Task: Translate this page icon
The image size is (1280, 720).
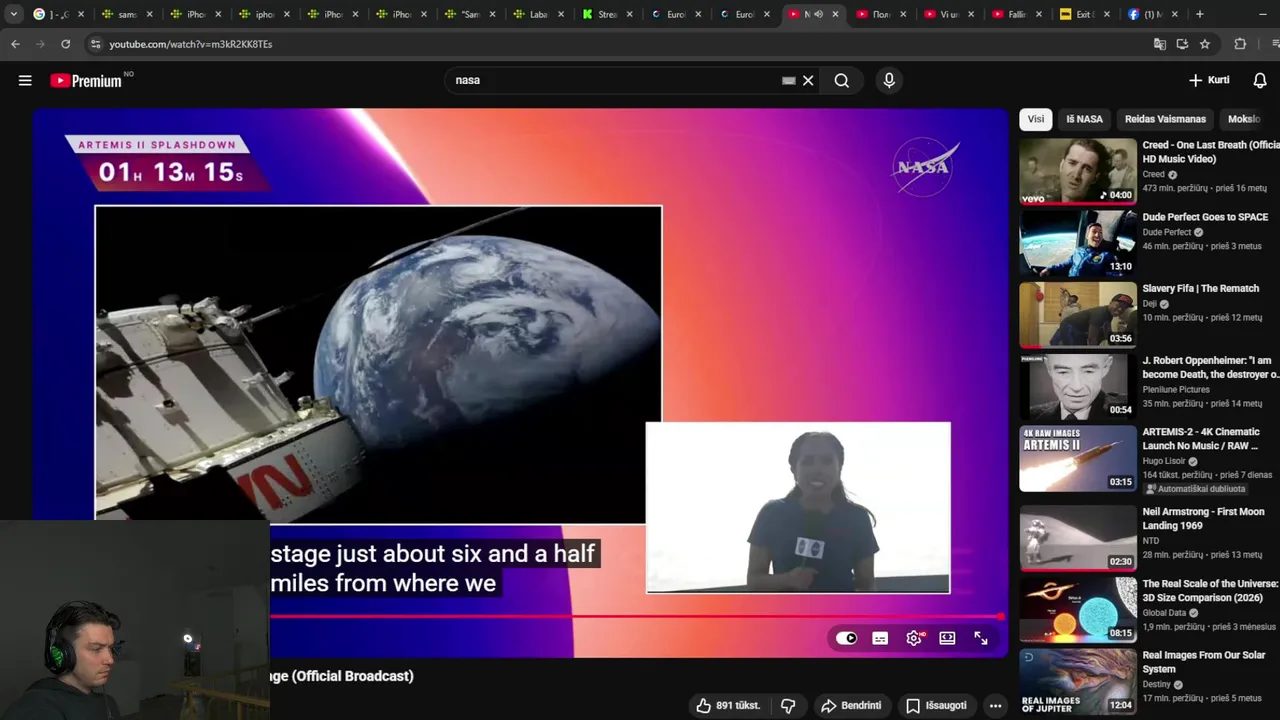Action: point(1160,44)
